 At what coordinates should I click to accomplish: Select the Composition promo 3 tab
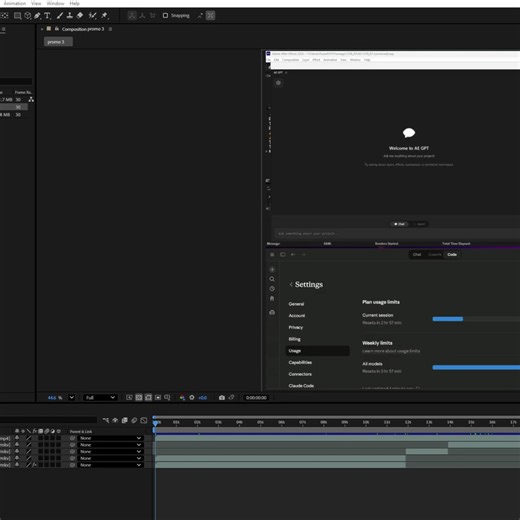[x=83, y=29]
